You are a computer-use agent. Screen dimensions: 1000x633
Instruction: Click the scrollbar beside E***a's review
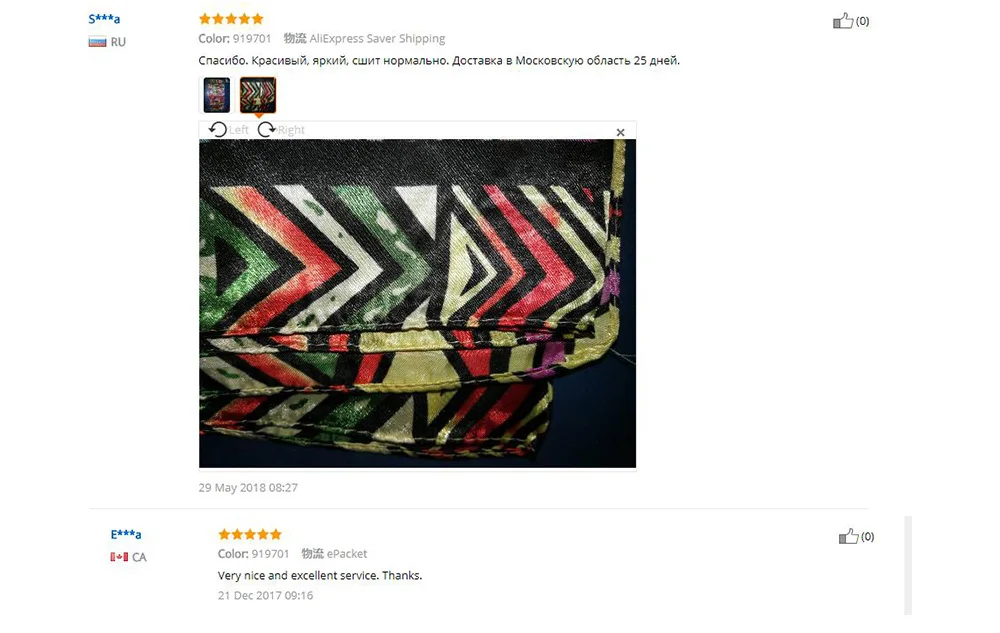(908, 565)
